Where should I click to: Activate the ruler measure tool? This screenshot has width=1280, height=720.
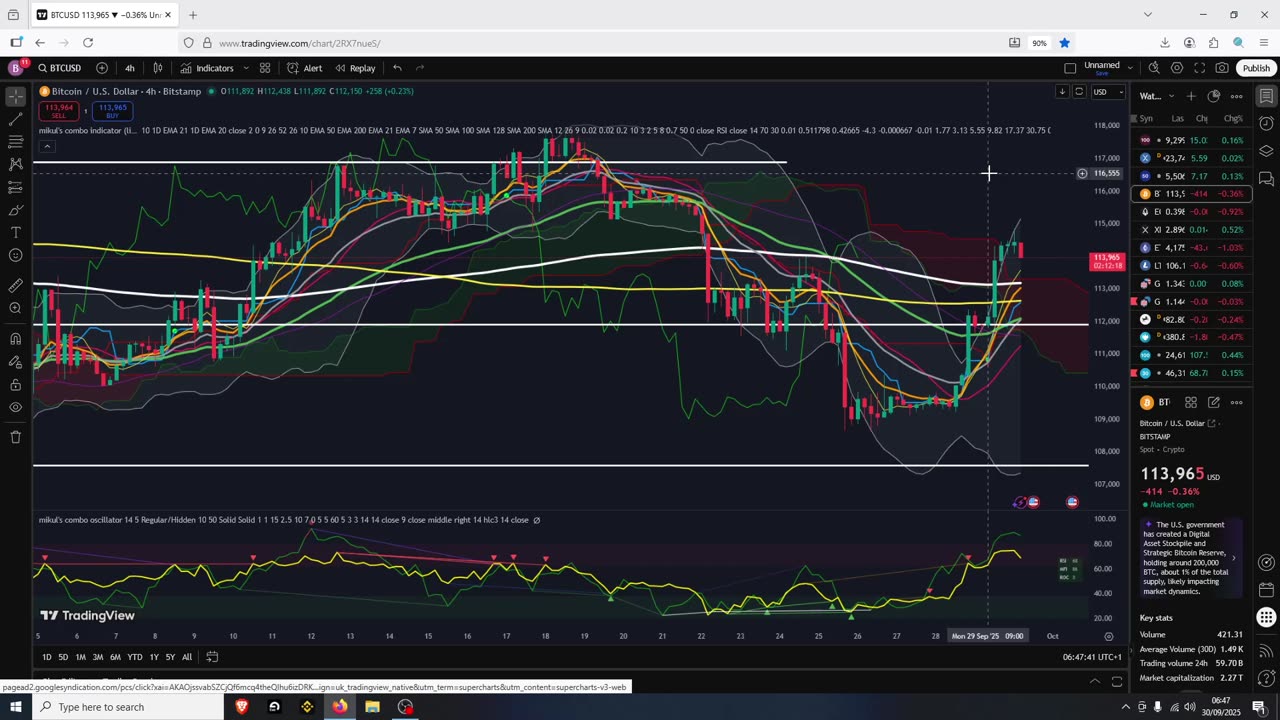click(16, 285)
